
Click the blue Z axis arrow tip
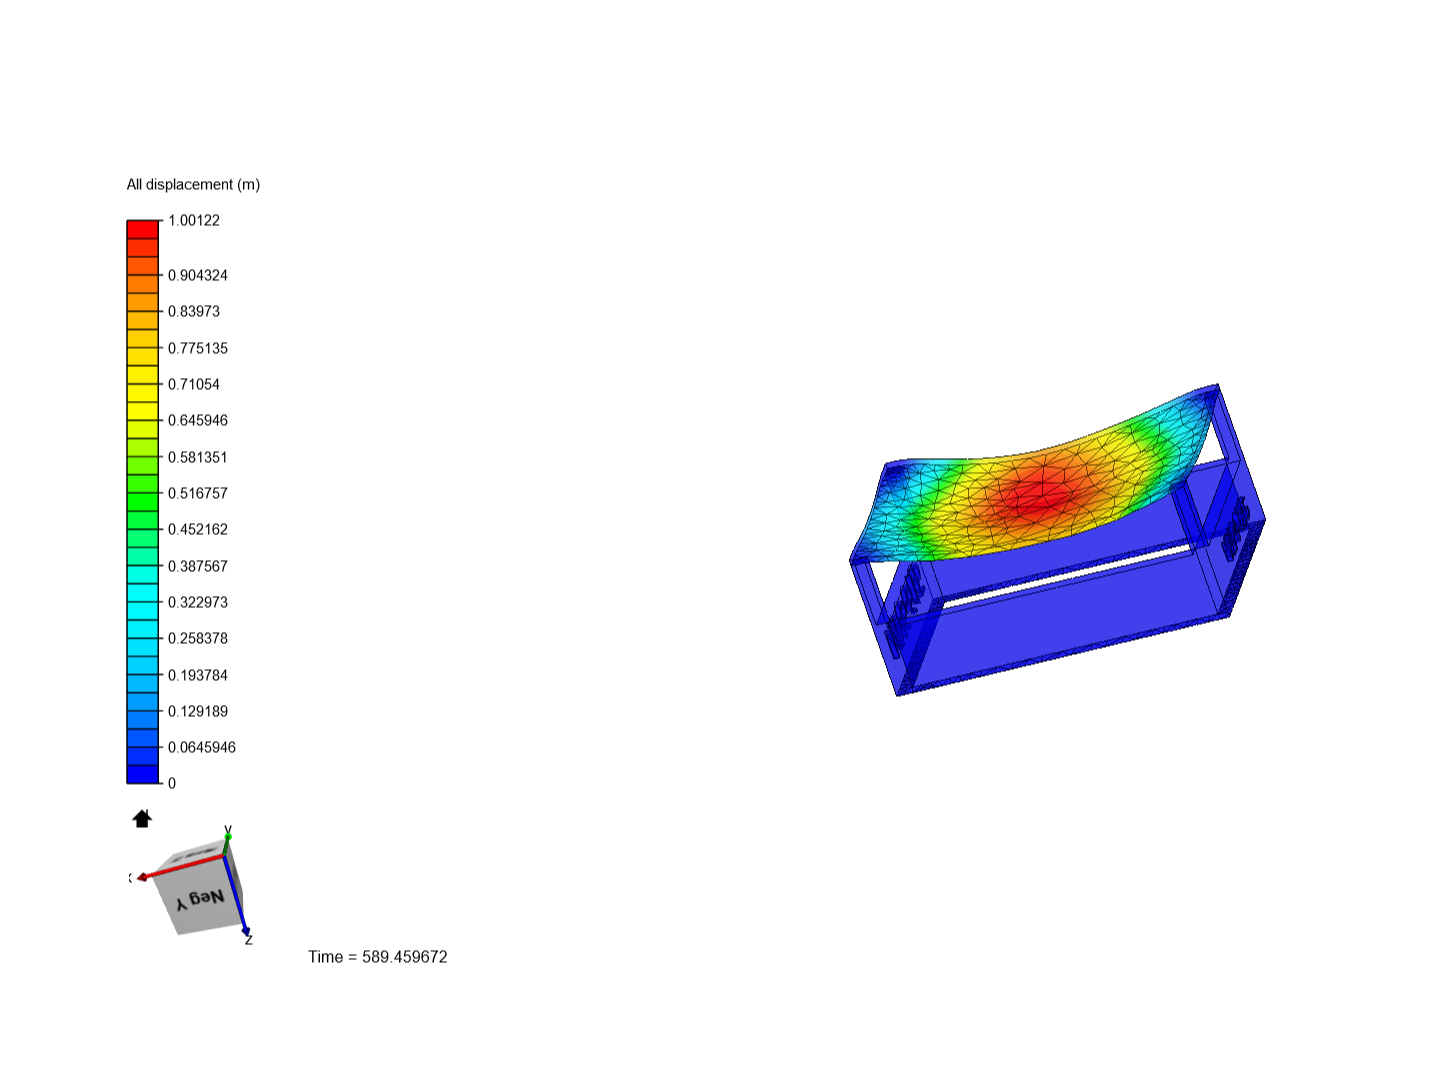pos(246,931)
